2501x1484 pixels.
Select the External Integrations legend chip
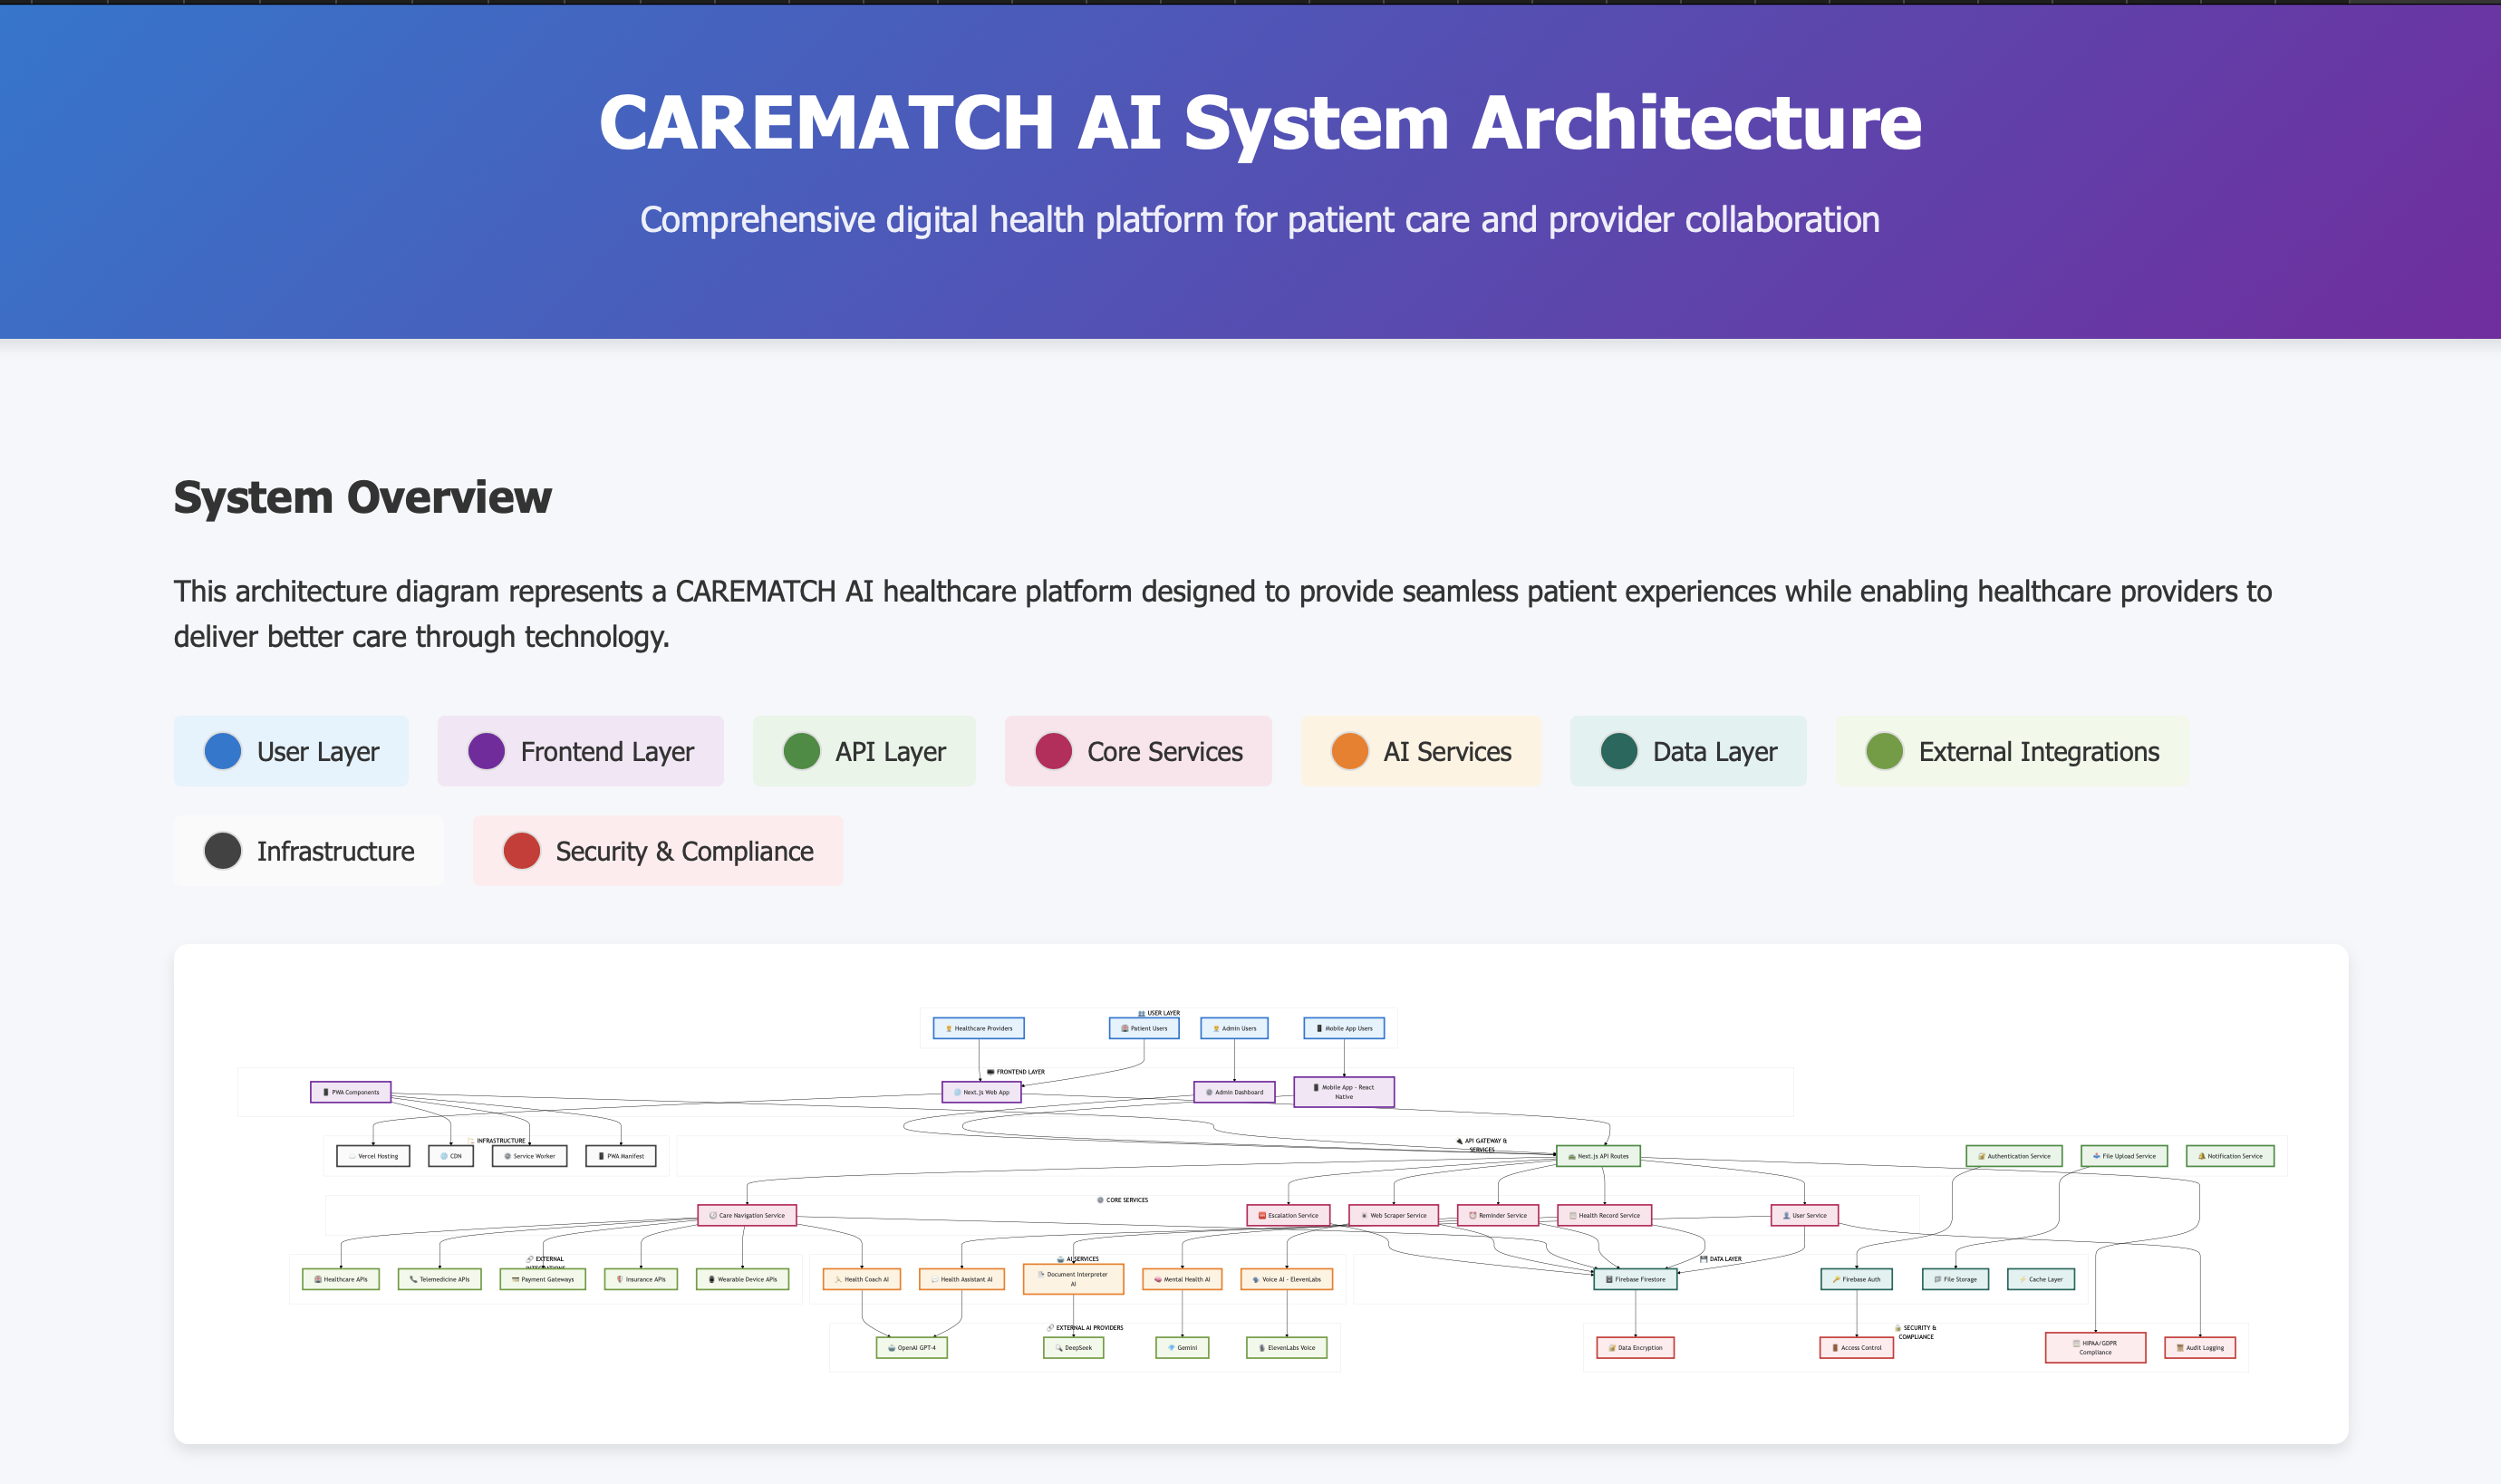(2011, 751)
